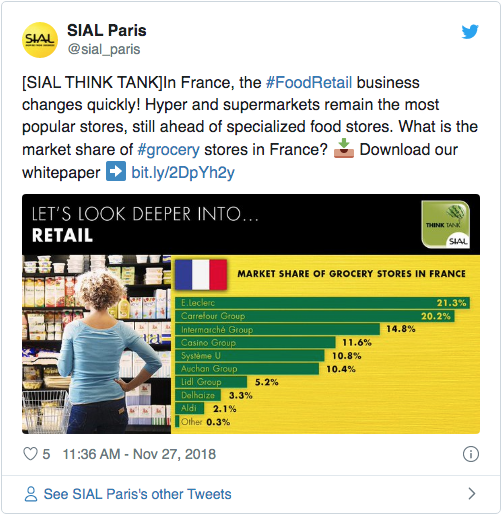Open the SIAL Paris profile avatar

(40, 40)
